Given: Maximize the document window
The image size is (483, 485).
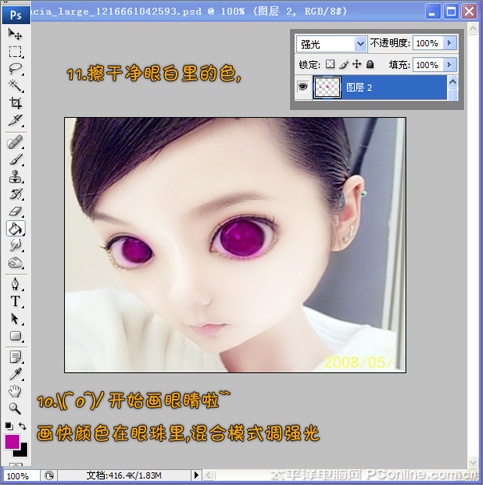Looking at the screenshot, I should point(451,12).
